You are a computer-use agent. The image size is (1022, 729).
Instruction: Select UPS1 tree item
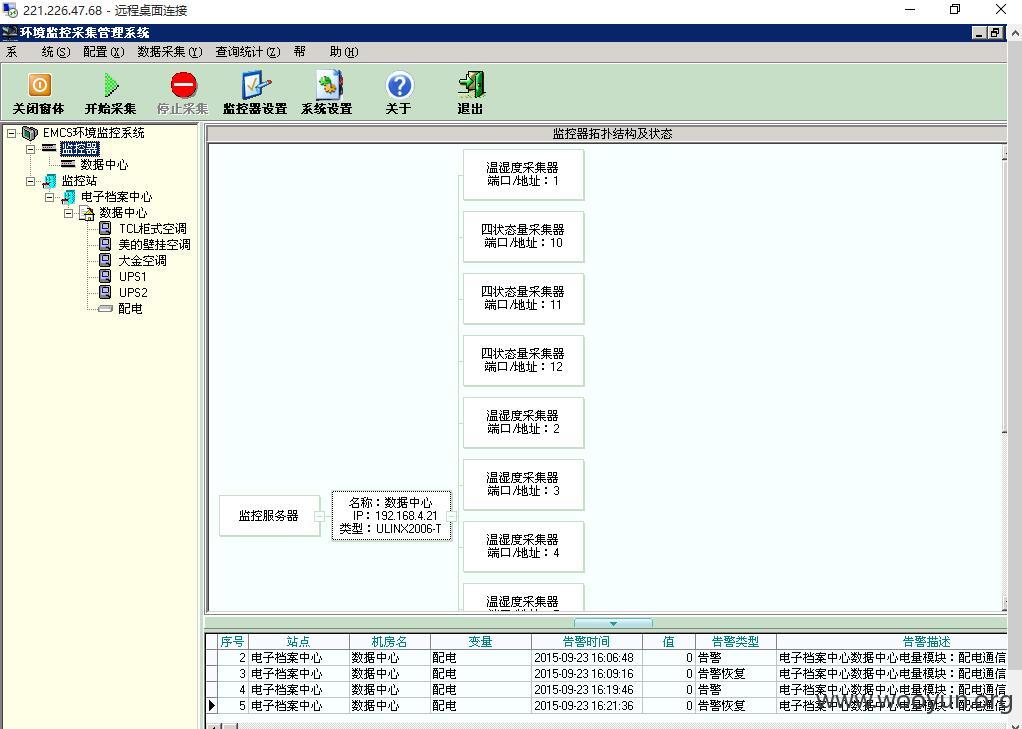point(132,276)
